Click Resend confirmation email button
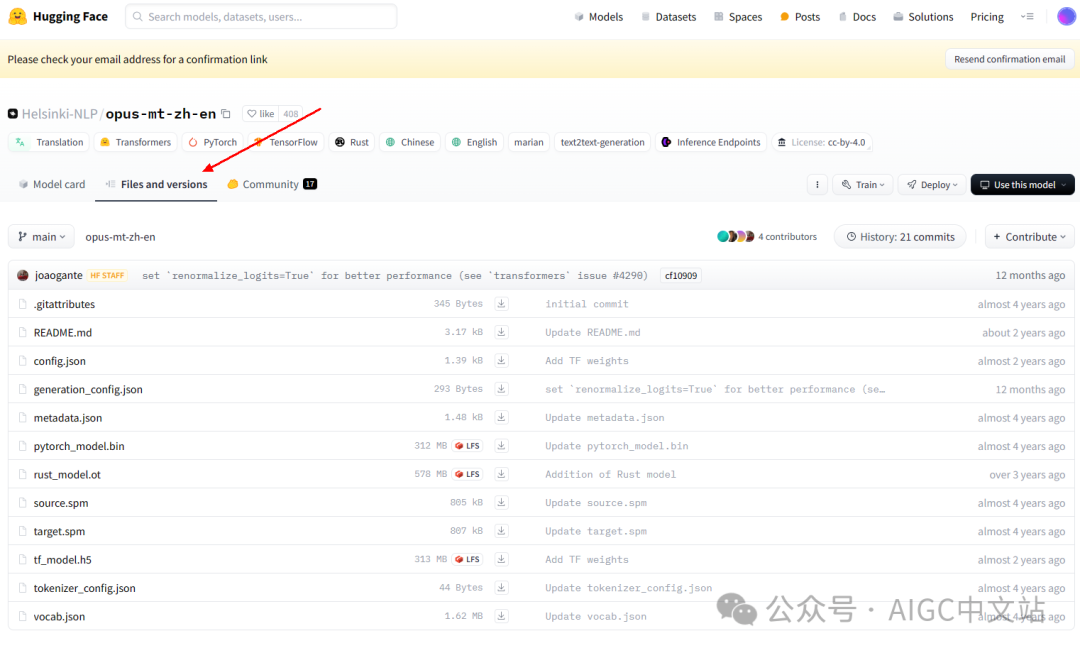The image size is (1080, 653). [x=1009, y=59]
